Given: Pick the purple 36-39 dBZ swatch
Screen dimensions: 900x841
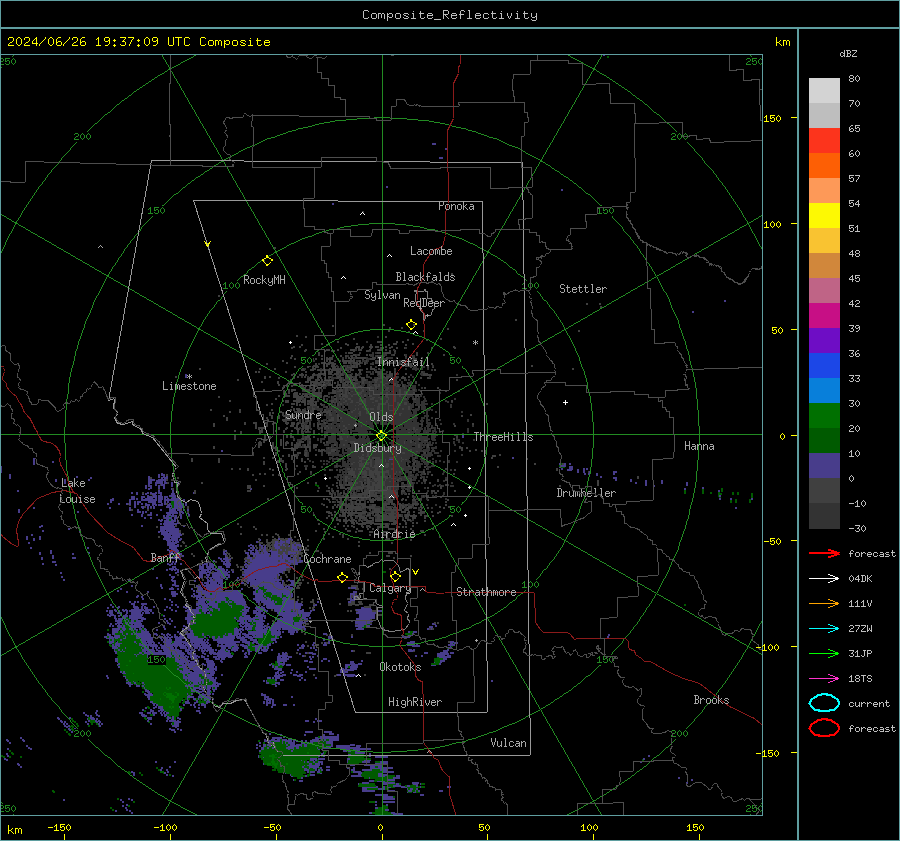Looking at the screenshot, I should tap(824, 341).
